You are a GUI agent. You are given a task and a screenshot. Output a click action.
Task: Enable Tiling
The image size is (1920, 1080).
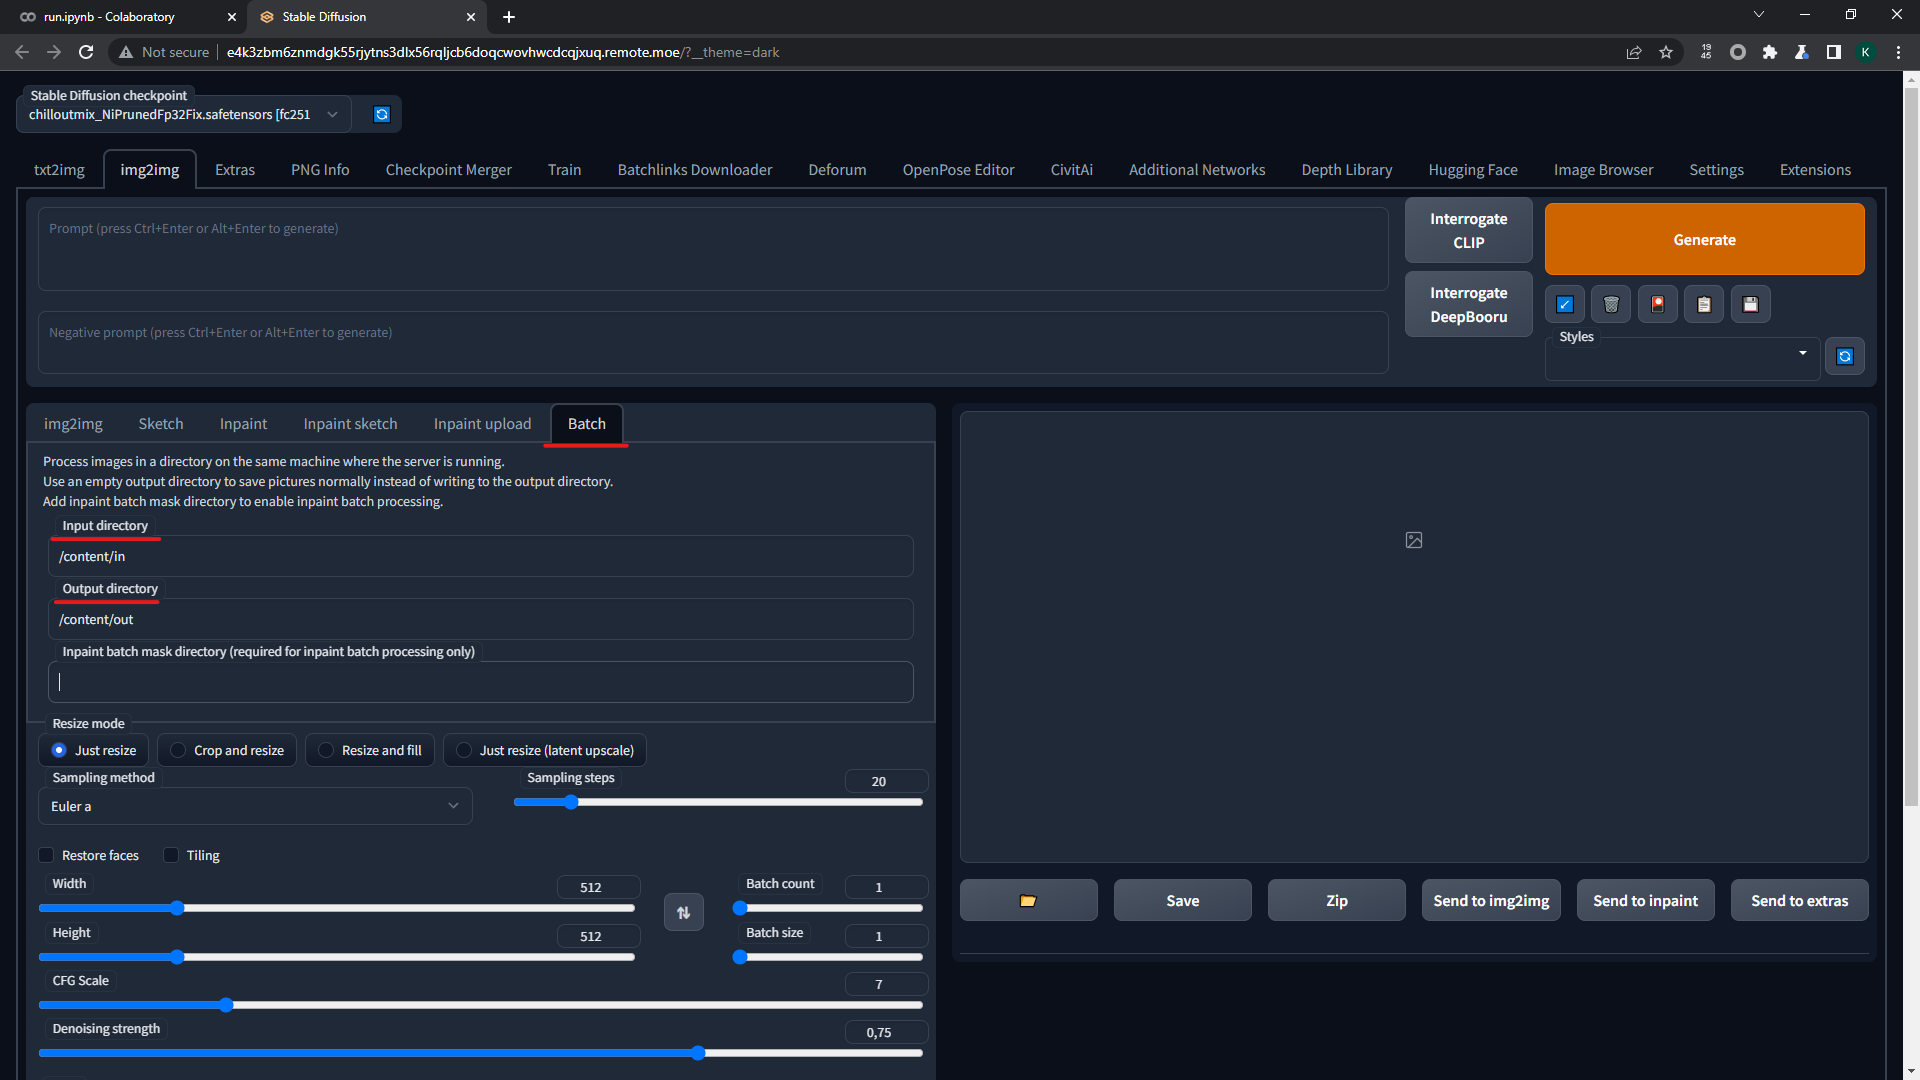click(x=171, y=855)
